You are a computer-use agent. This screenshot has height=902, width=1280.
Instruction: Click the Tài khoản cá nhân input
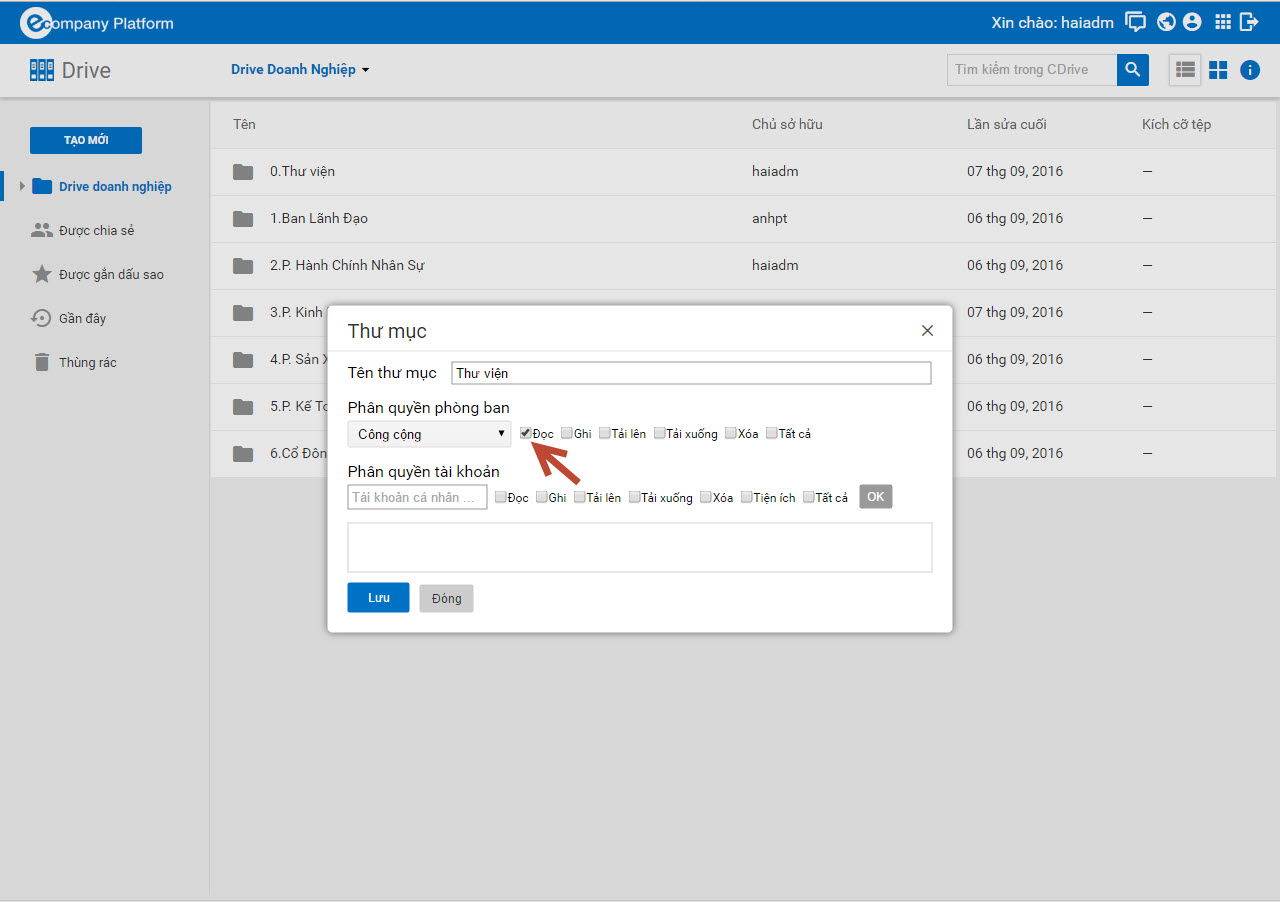(417, 497)
